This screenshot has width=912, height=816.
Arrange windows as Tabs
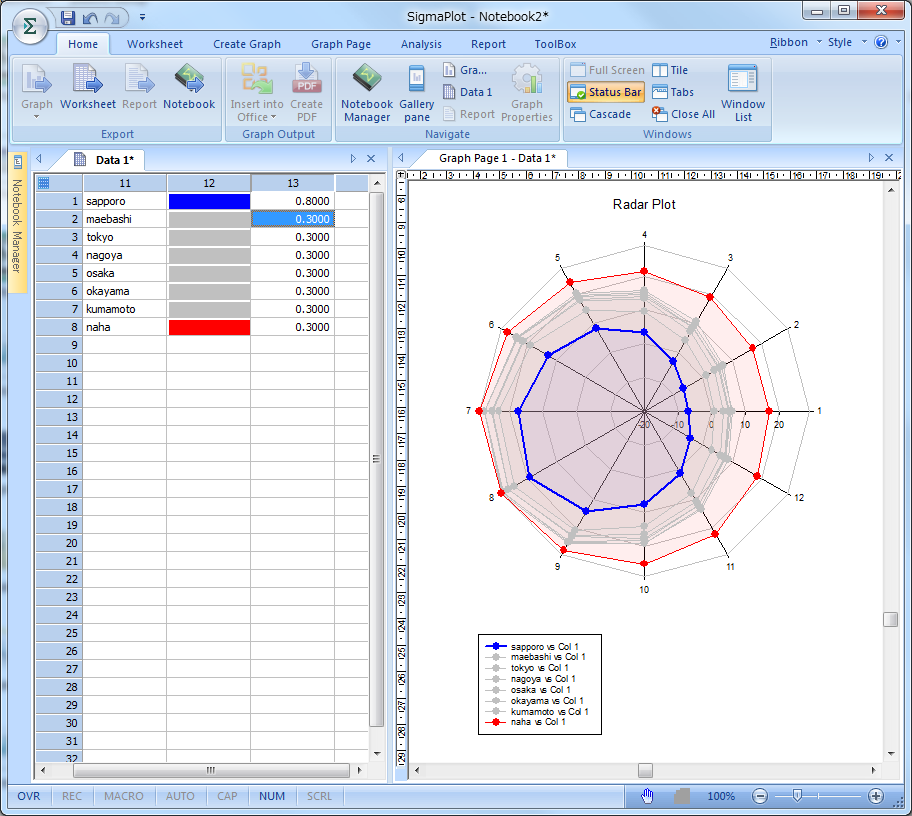click(673, 92)
